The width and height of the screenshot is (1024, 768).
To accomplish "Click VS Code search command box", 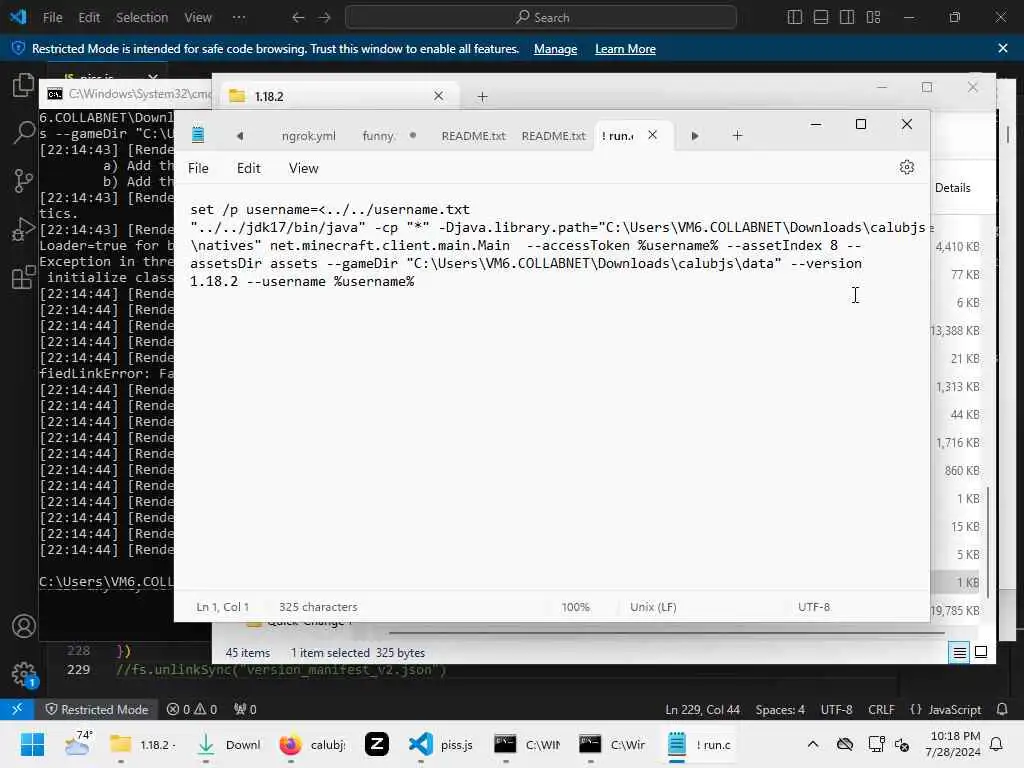I will coord(541,18).
